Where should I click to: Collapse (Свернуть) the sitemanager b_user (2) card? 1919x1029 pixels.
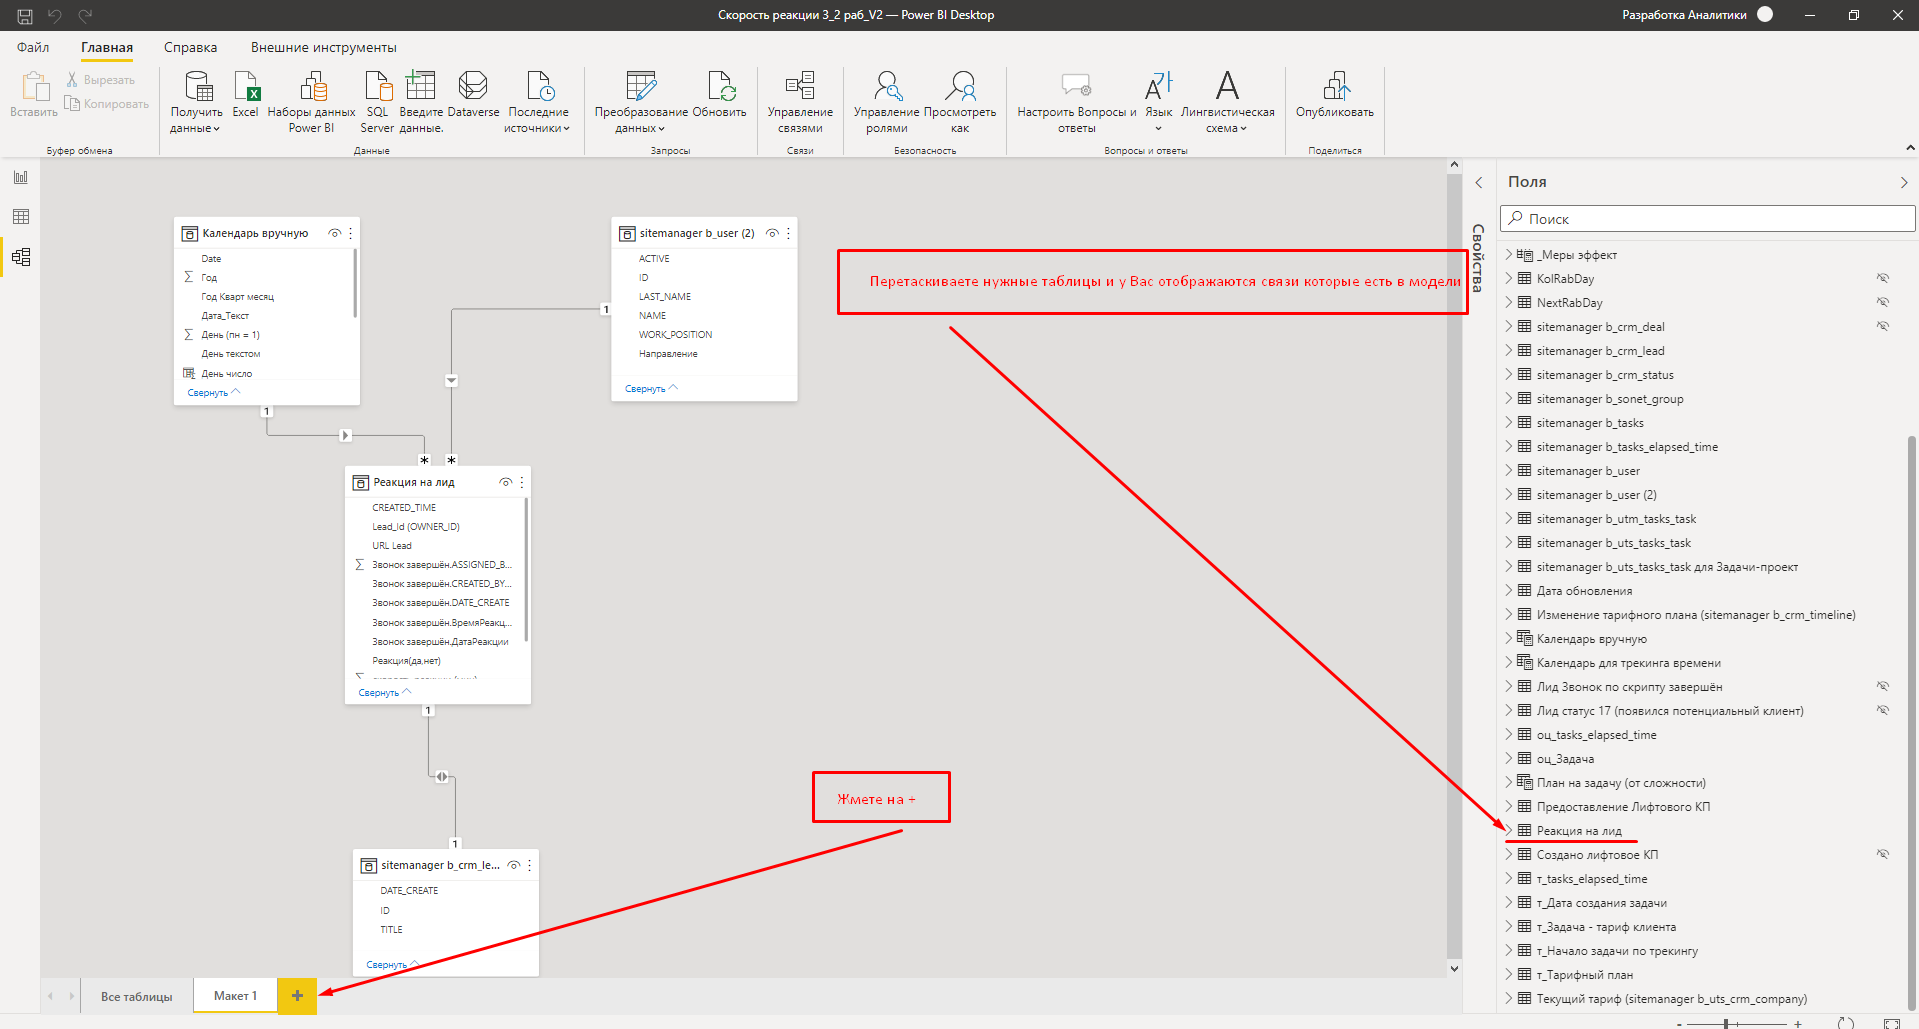coord(651,388)
